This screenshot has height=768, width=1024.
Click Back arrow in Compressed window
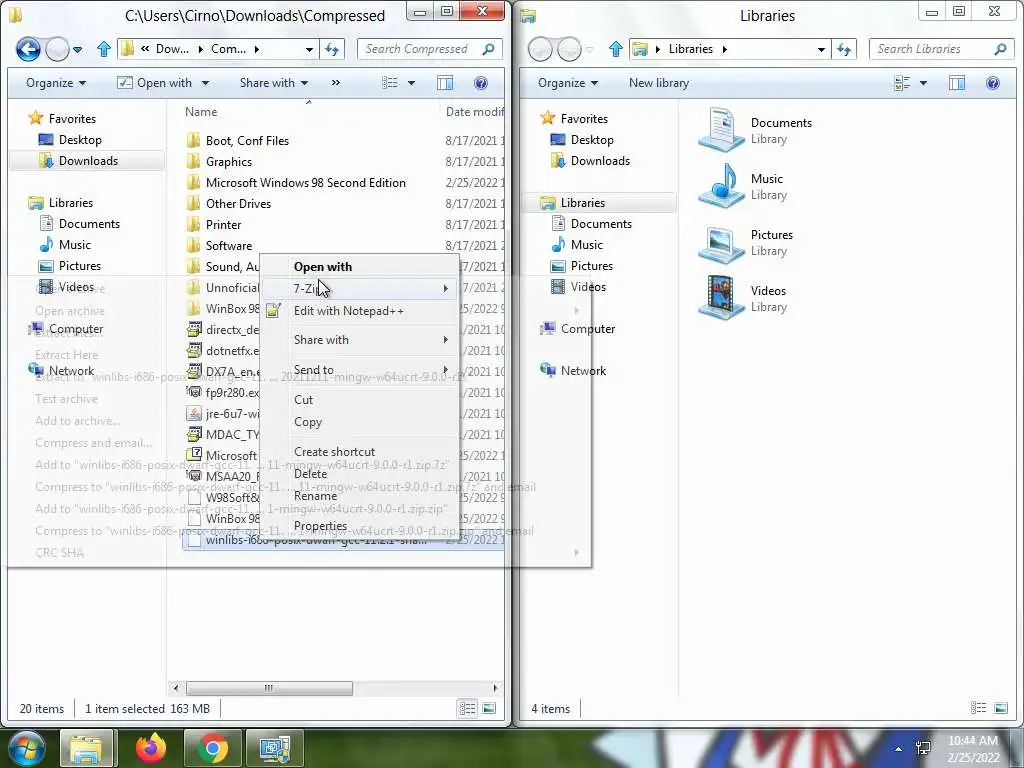(28, 49)
